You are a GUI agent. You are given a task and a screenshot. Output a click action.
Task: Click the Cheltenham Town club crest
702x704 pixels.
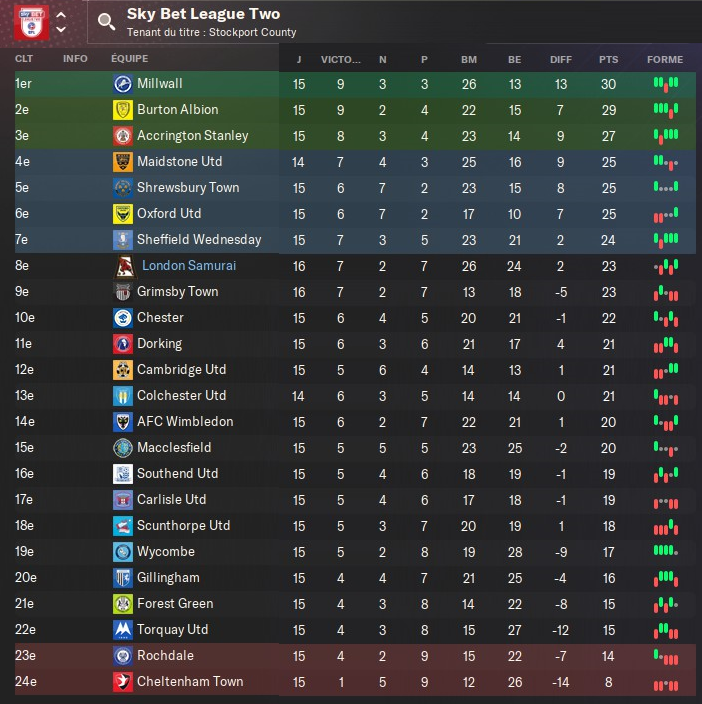pos(123,682)
